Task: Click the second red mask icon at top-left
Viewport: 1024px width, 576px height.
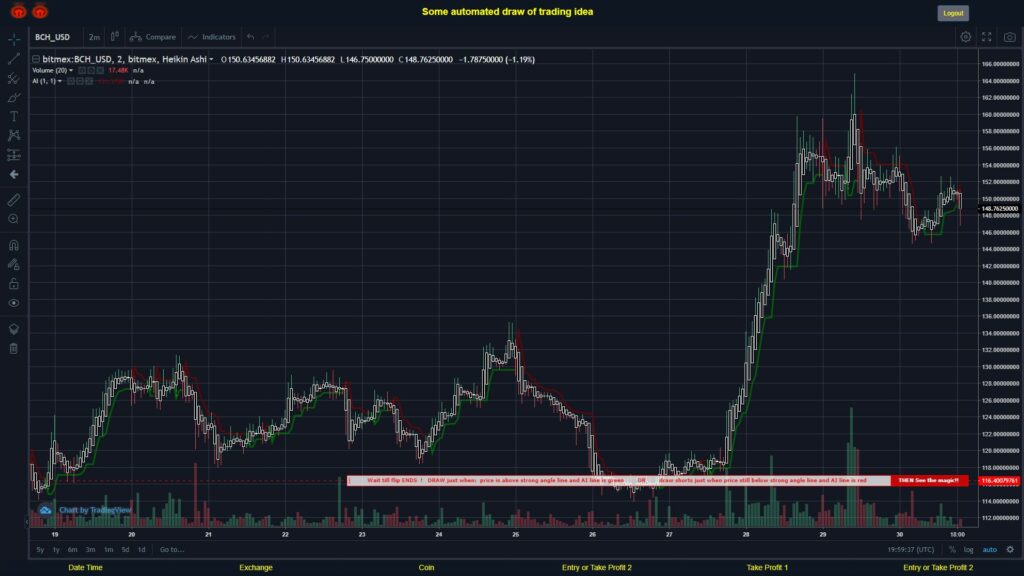Action: pos(40,11)
